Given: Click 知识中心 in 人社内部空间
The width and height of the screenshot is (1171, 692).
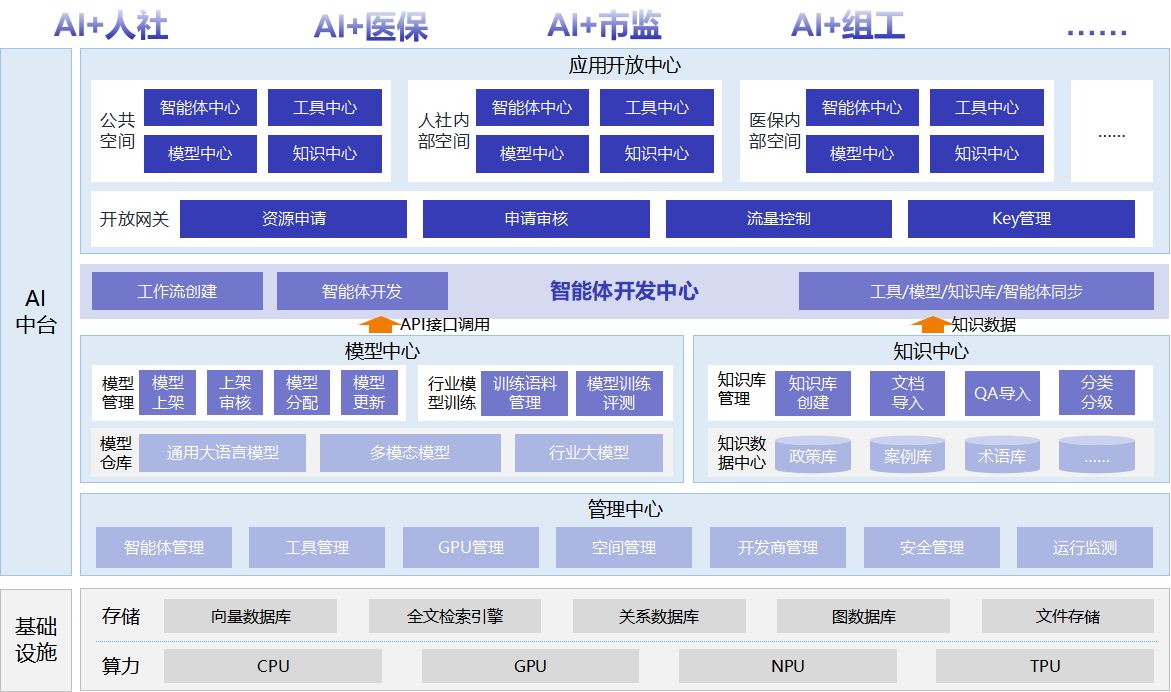Looking at the screenshot, I should pos(657,154).
